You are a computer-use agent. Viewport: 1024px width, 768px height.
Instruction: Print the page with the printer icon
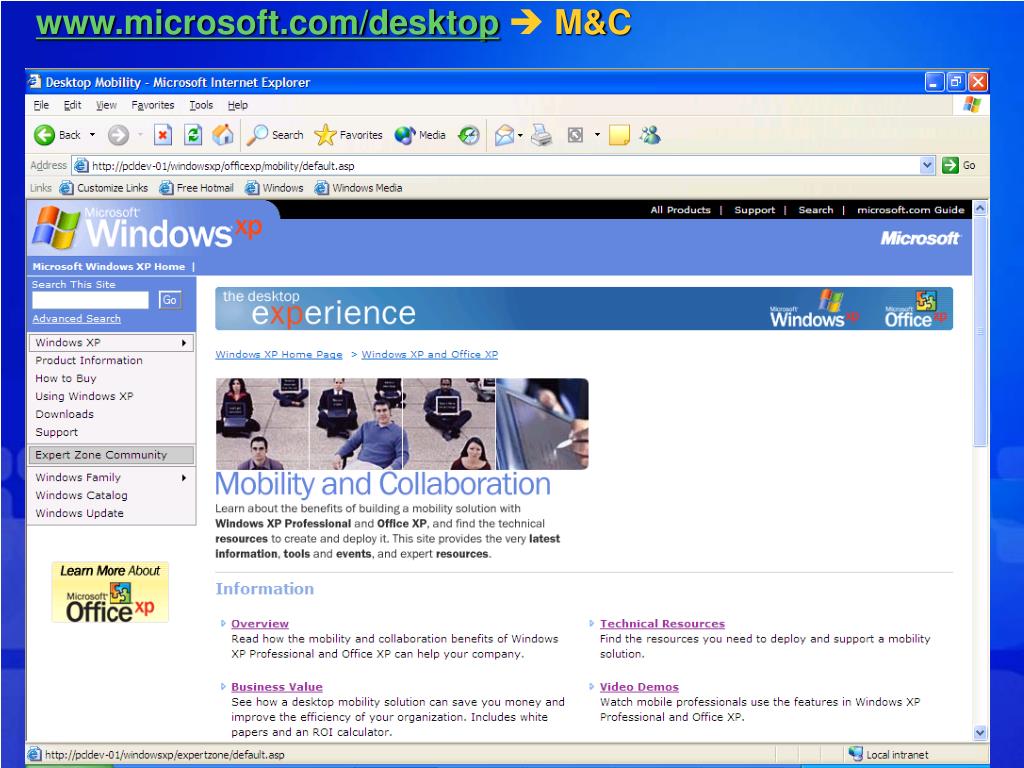tap(541, 135)
